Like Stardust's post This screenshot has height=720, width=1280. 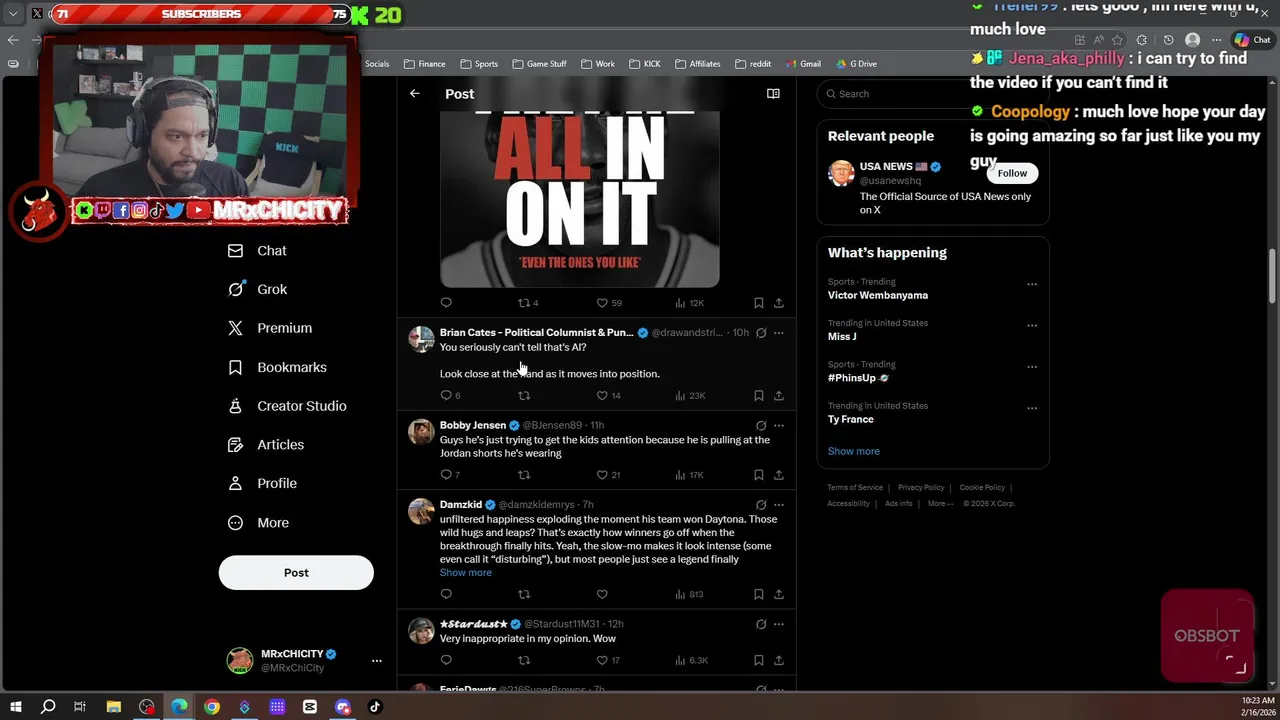[602, 660]
